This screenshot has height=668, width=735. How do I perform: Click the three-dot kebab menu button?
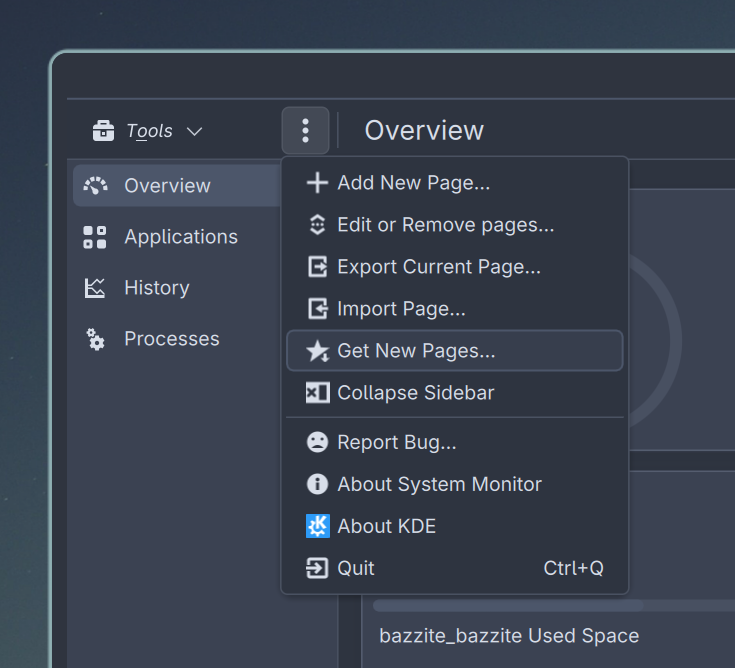click(x=305, y=131)
